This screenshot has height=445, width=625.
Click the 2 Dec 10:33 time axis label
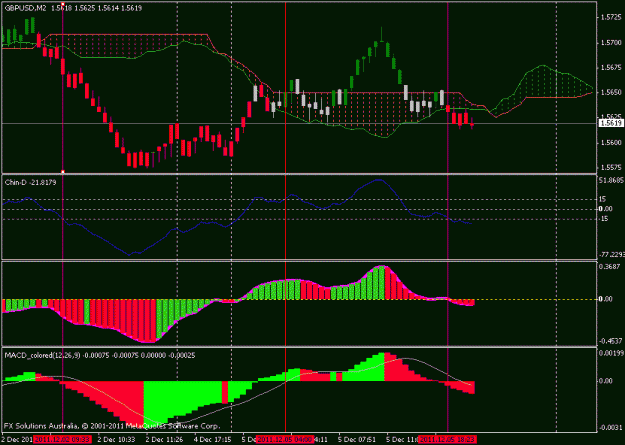tap(116, 440)
